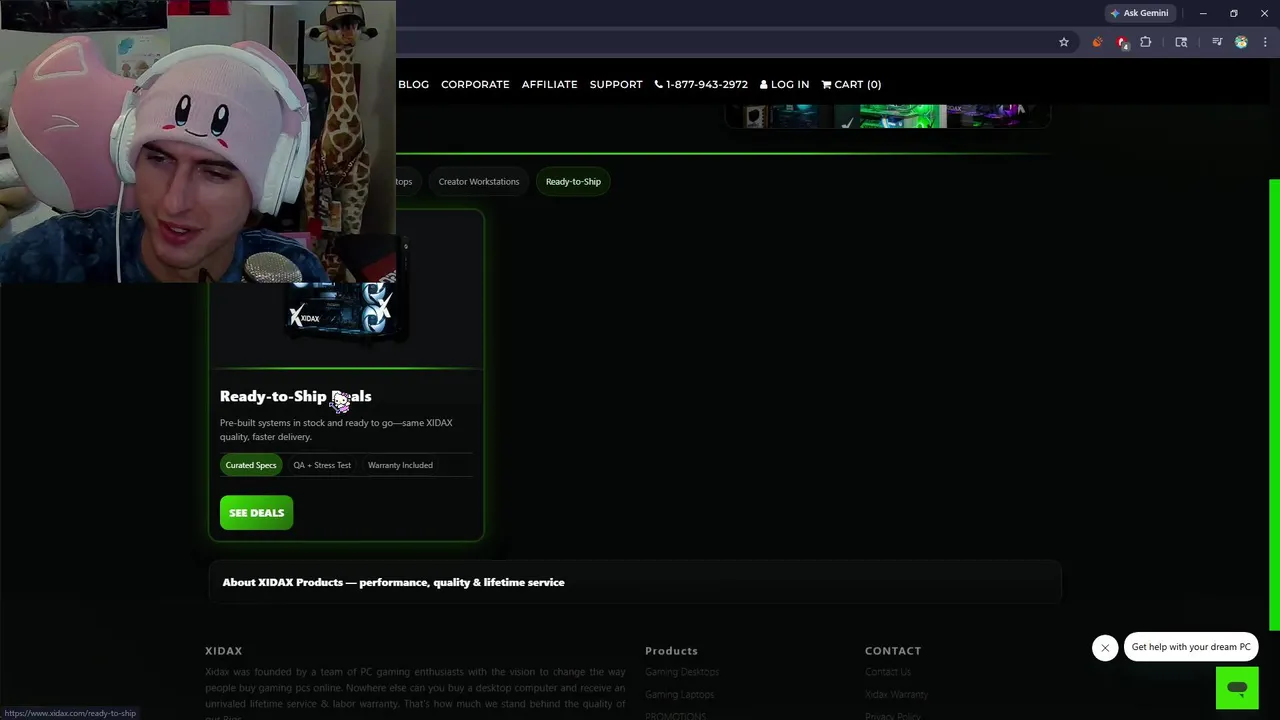
Task: Open the Google Lens search icon
Action: coord(1181,42)
